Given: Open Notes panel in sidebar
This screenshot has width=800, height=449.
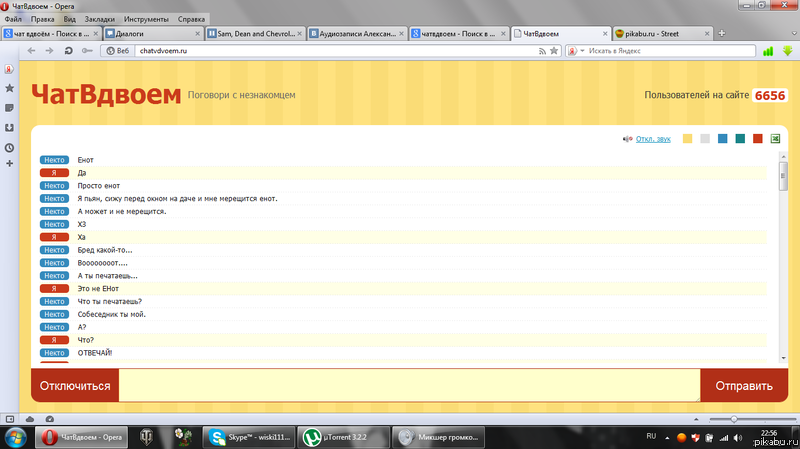Looking at the screenshot, I should [x=9, y=108].
